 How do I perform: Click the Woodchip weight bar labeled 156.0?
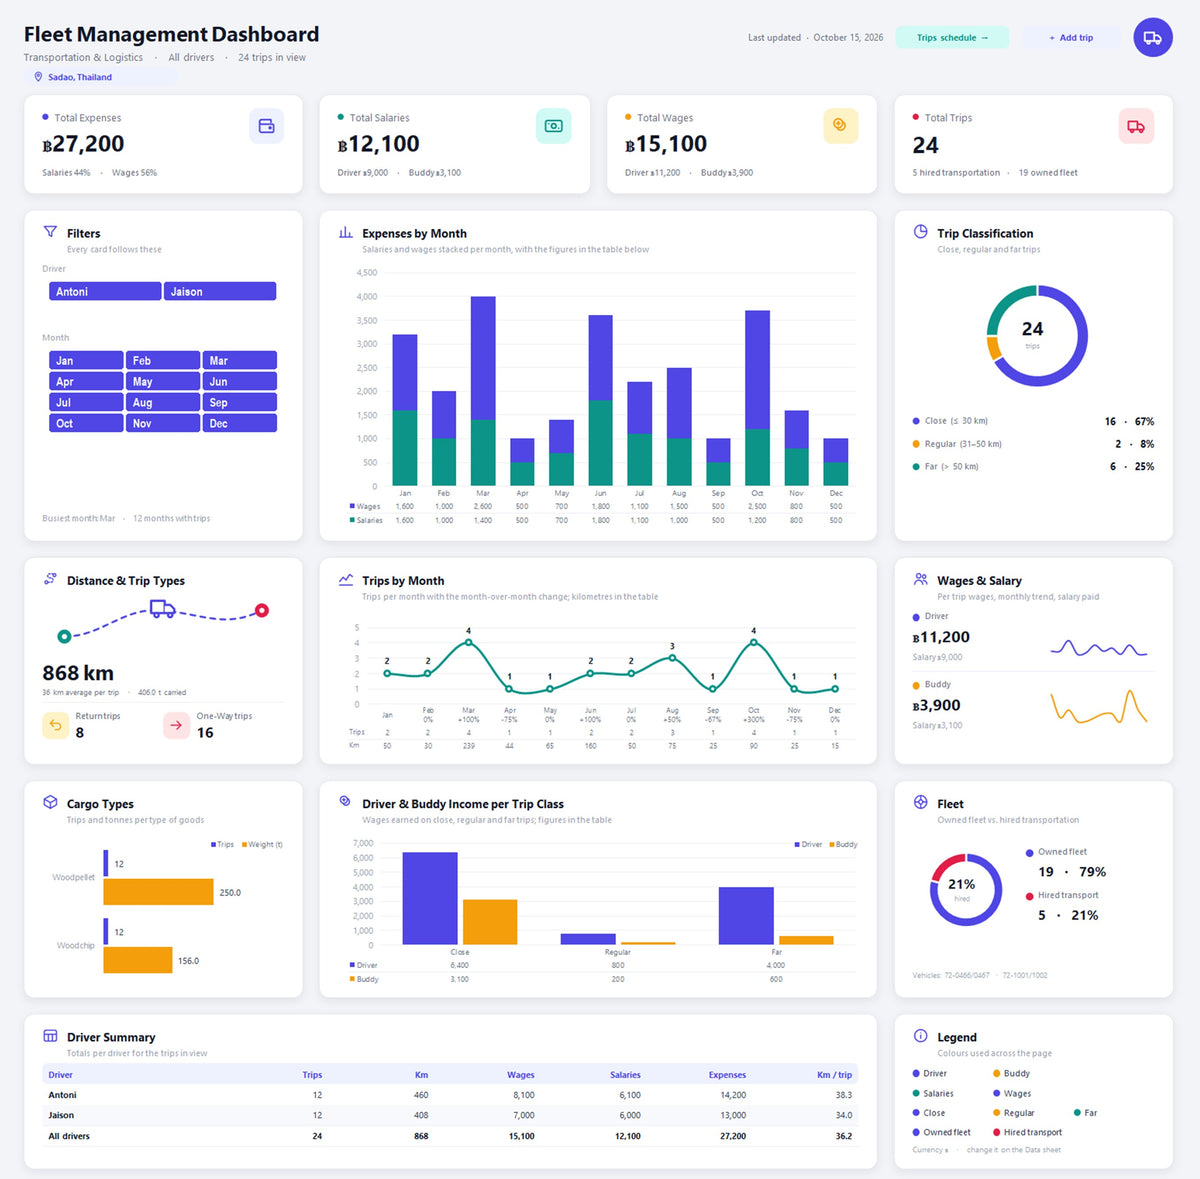(x=138, y=960)
